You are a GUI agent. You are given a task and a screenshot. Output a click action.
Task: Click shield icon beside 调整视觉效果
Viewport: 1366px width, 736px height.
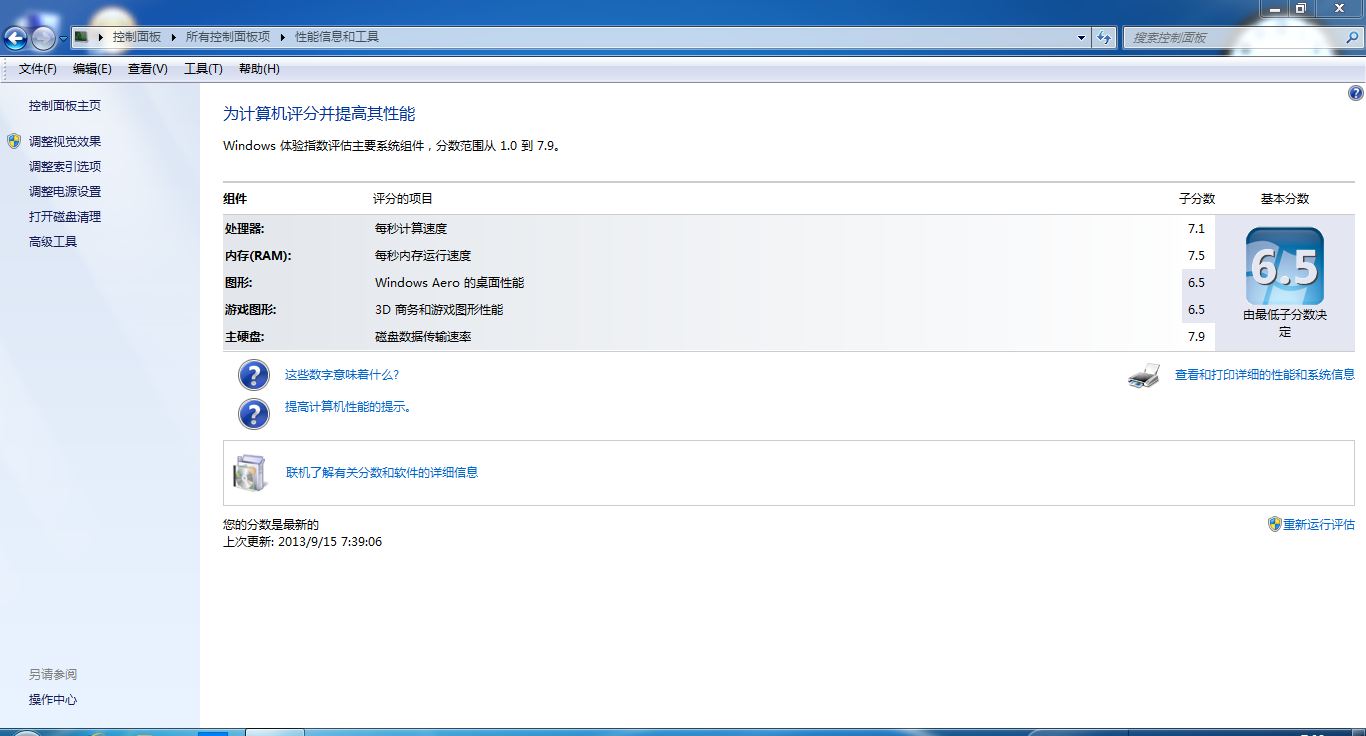click(14, 141)
